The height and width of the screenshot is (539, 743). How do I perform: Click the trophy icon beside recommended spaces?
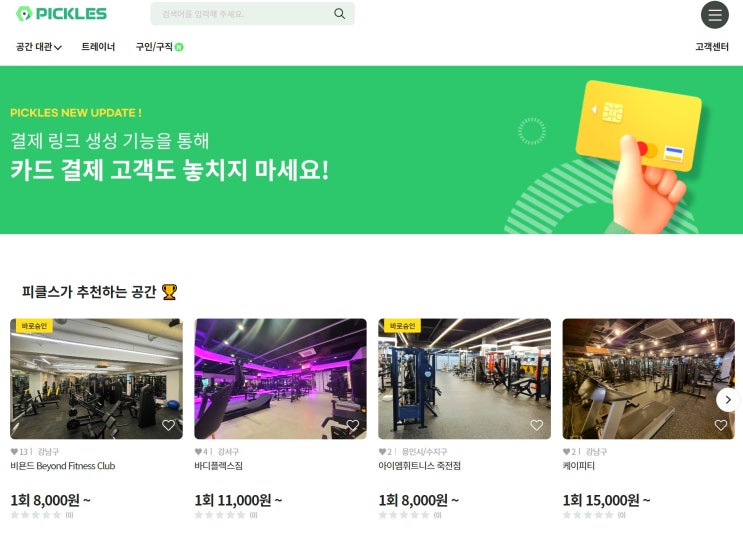(x=169, y=292)
